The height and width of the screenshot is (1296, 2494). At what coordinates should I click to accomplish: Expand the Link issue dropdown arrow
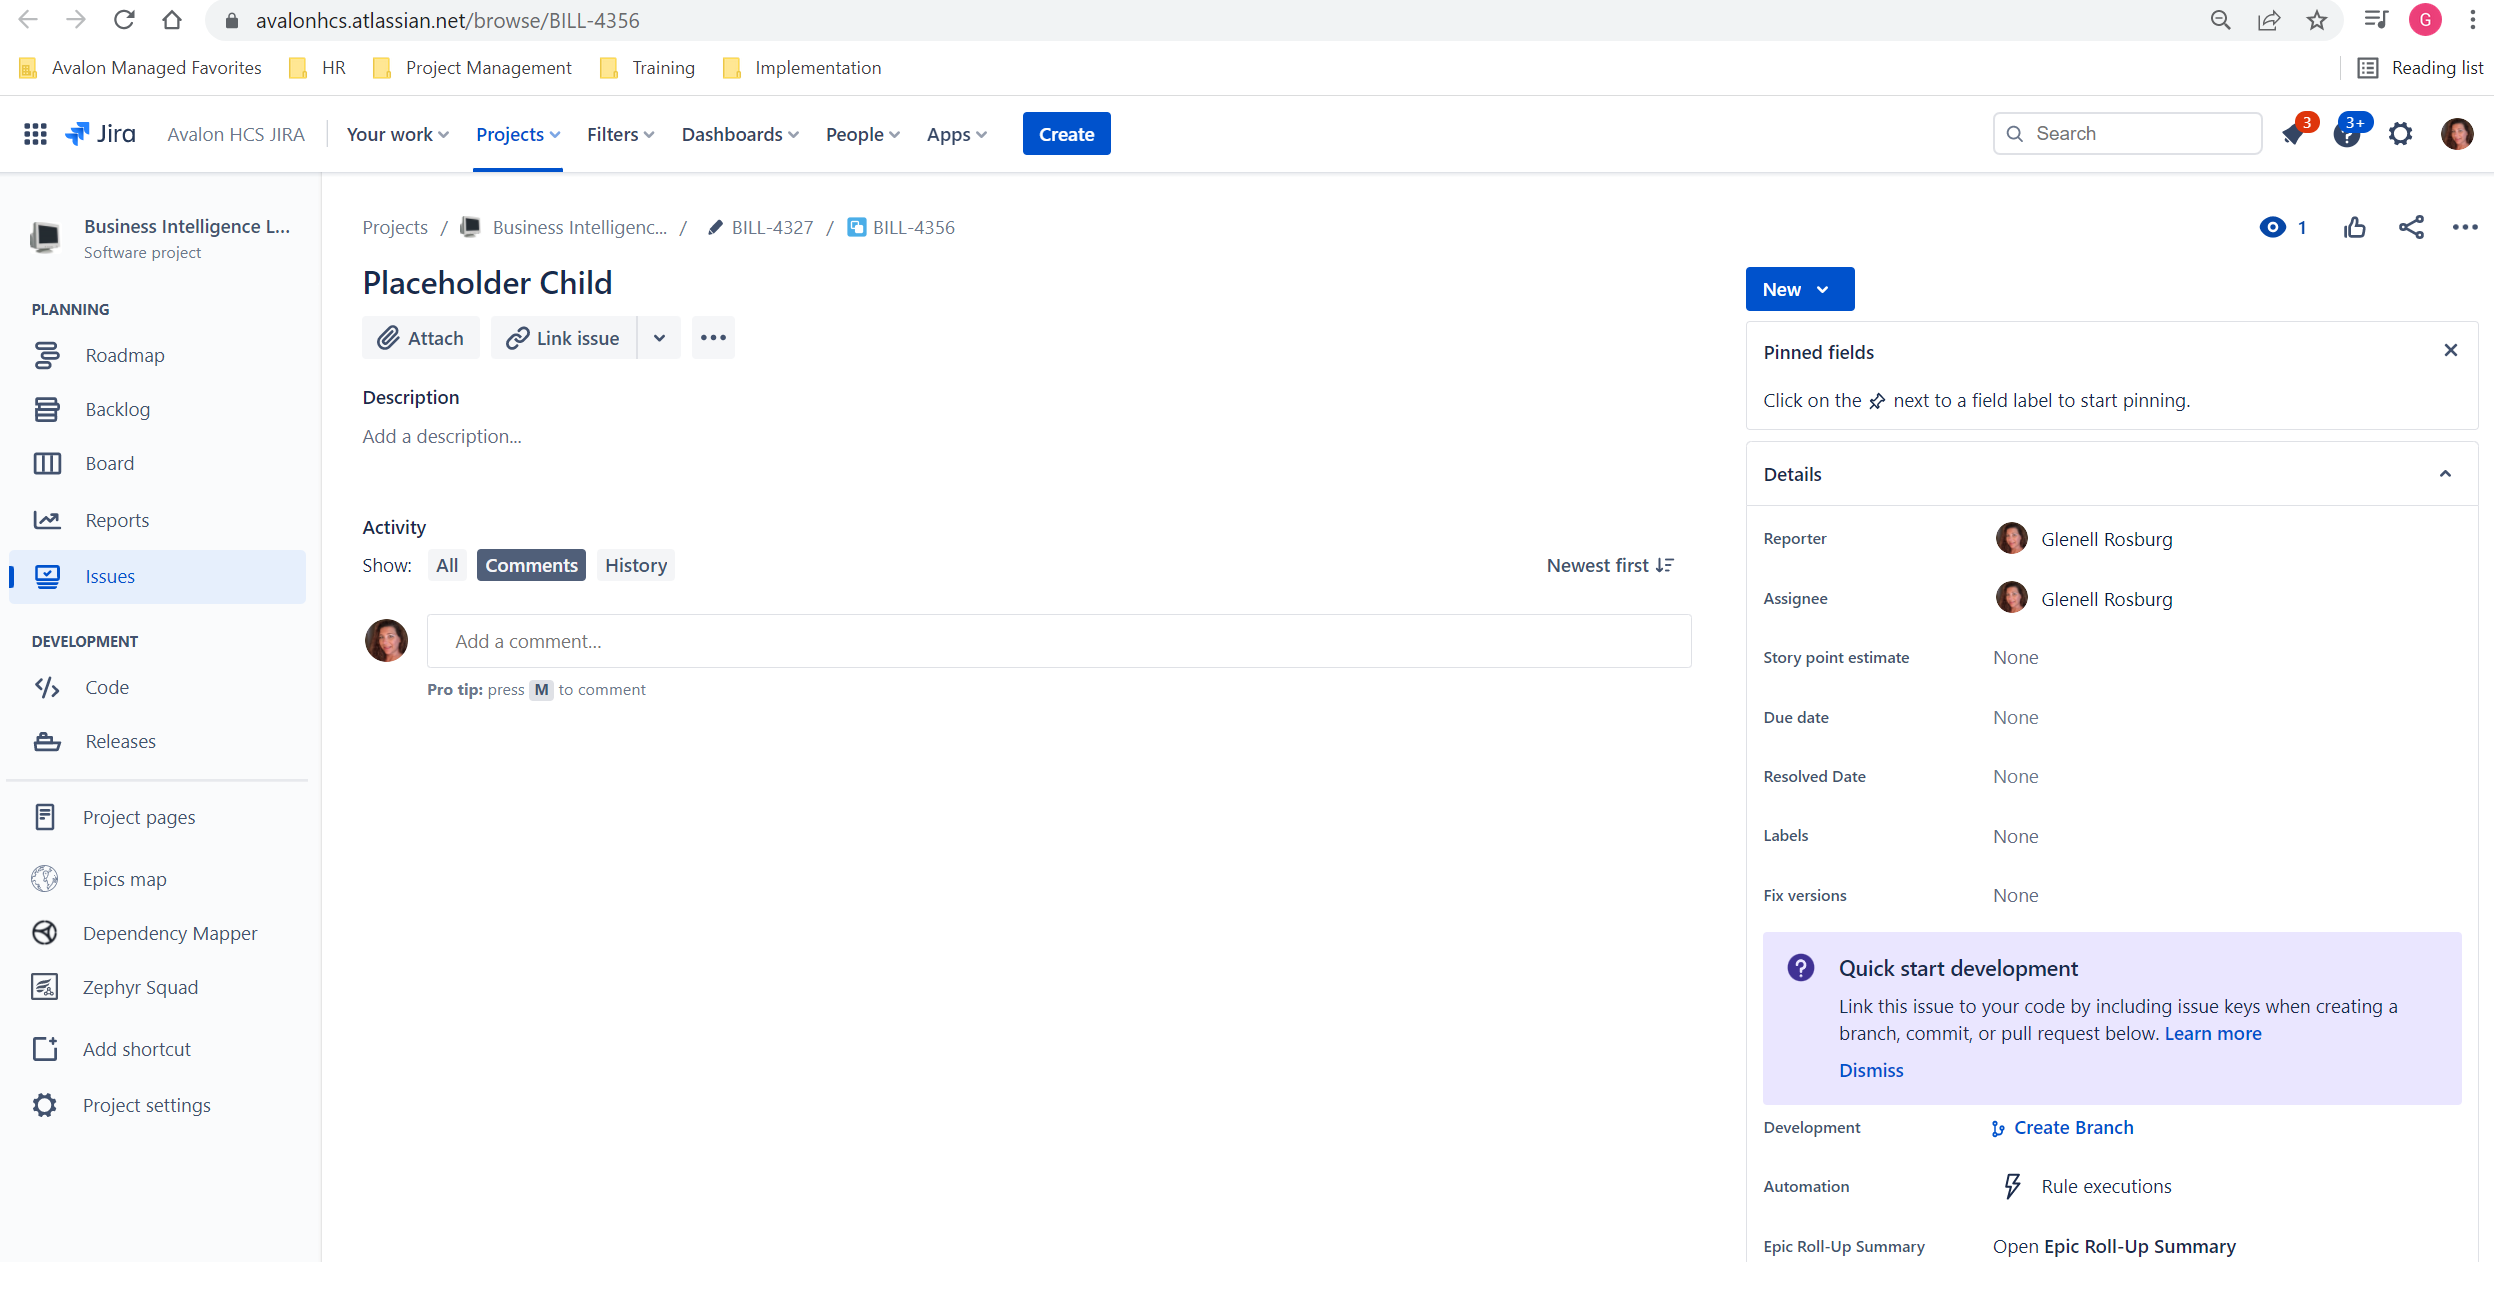coord(659,338)
